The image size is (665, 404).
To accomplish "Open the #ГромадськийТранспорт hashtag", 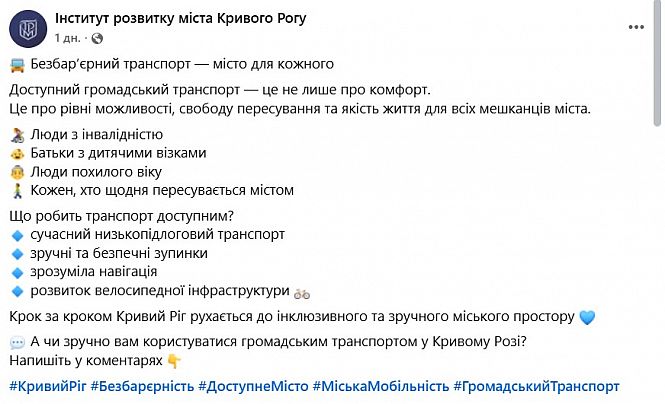I will [536, 386].
